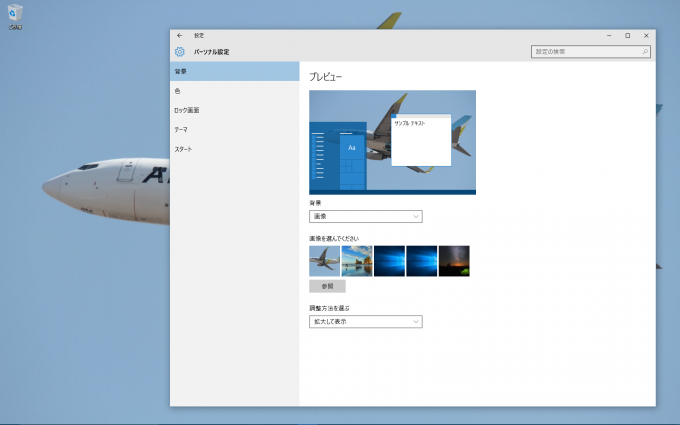680x425 pixels.
Task: Click サンプル テキスト in the preview
Action: tap(409, 123)
